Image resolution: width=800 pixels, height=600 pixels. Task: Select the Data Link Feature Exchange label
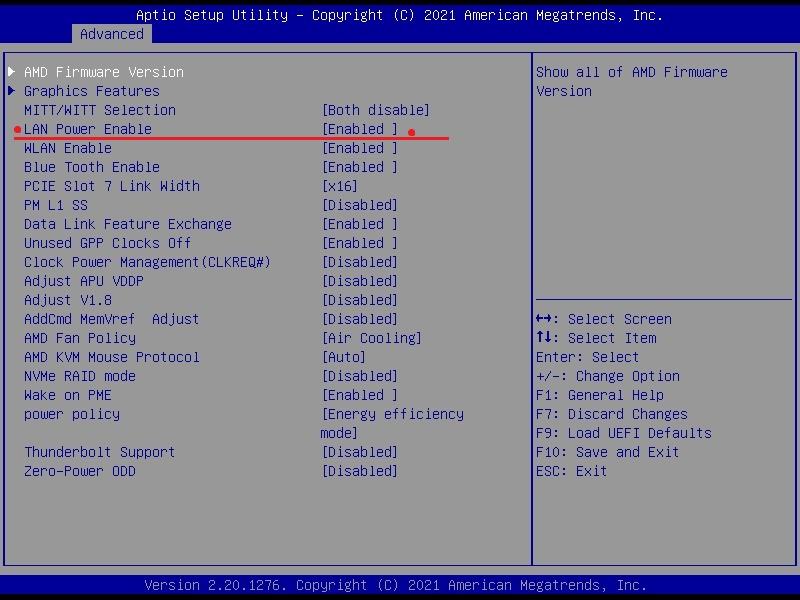[128, 224]
